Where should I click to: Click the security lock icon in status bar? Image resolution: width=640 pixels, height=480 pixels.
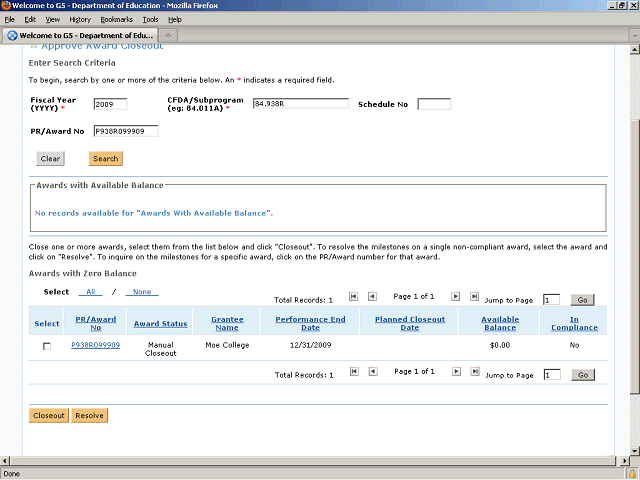[x=633, y=474]
